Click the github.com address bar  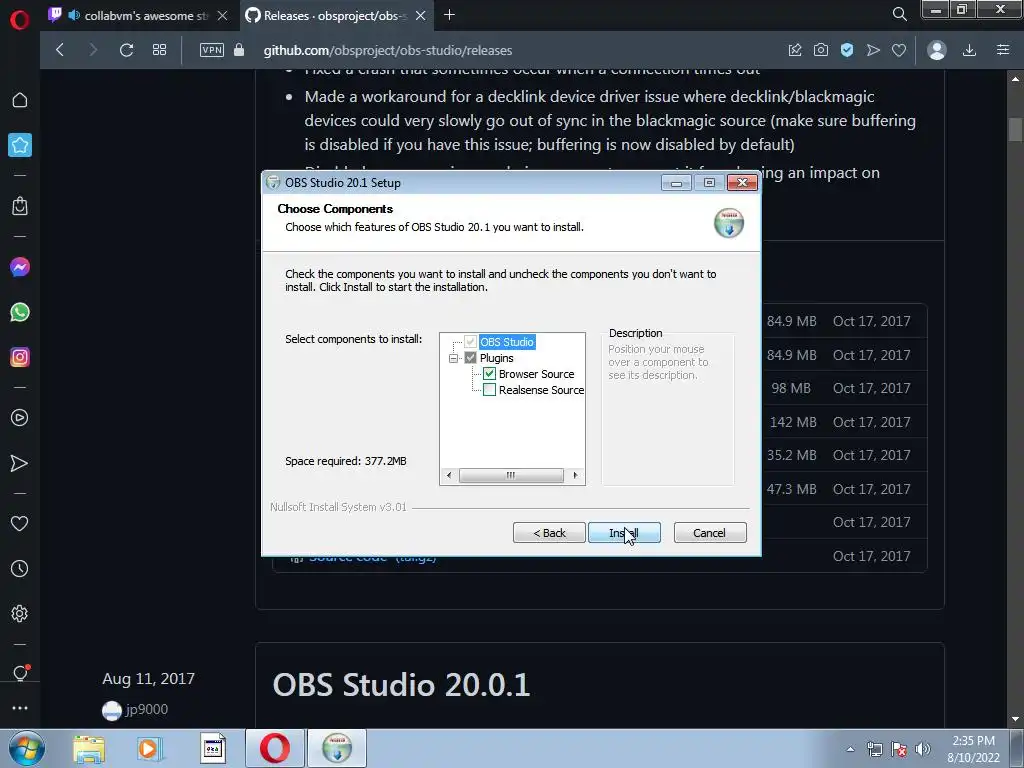(x=388, y=50)
